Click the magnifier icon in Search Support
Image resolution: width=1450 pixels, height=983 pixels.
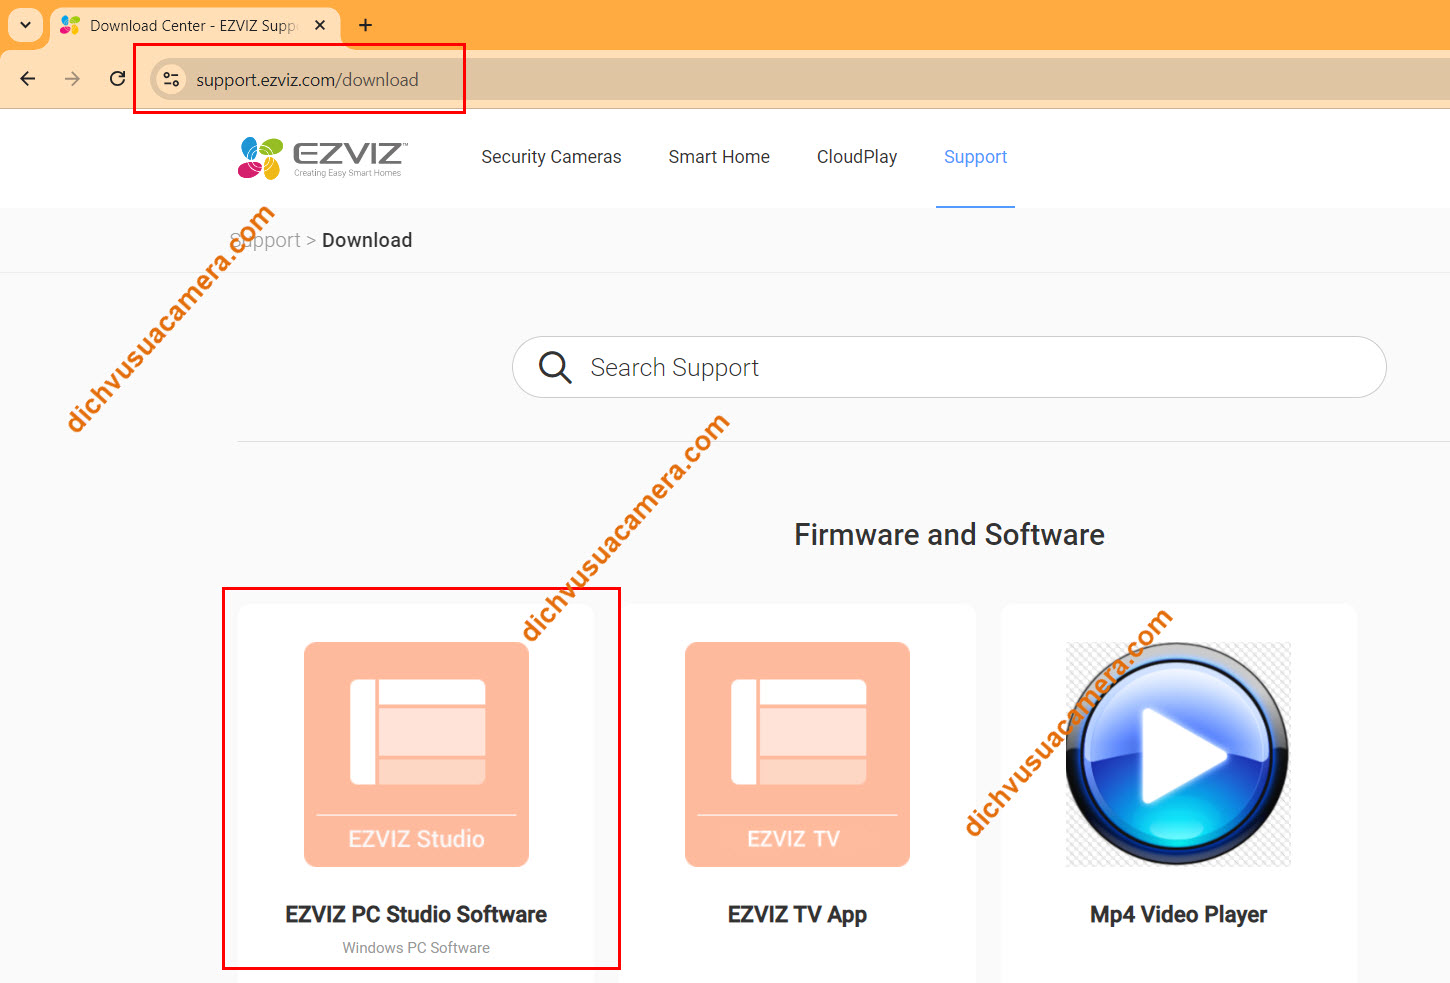[x=555, y=368]
